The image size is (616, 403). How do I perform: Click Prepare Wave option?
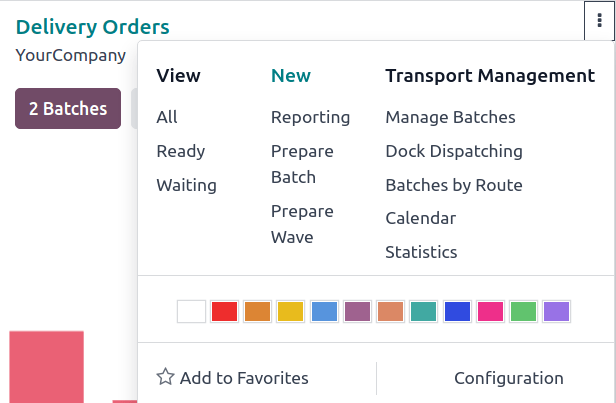(302, 224)
